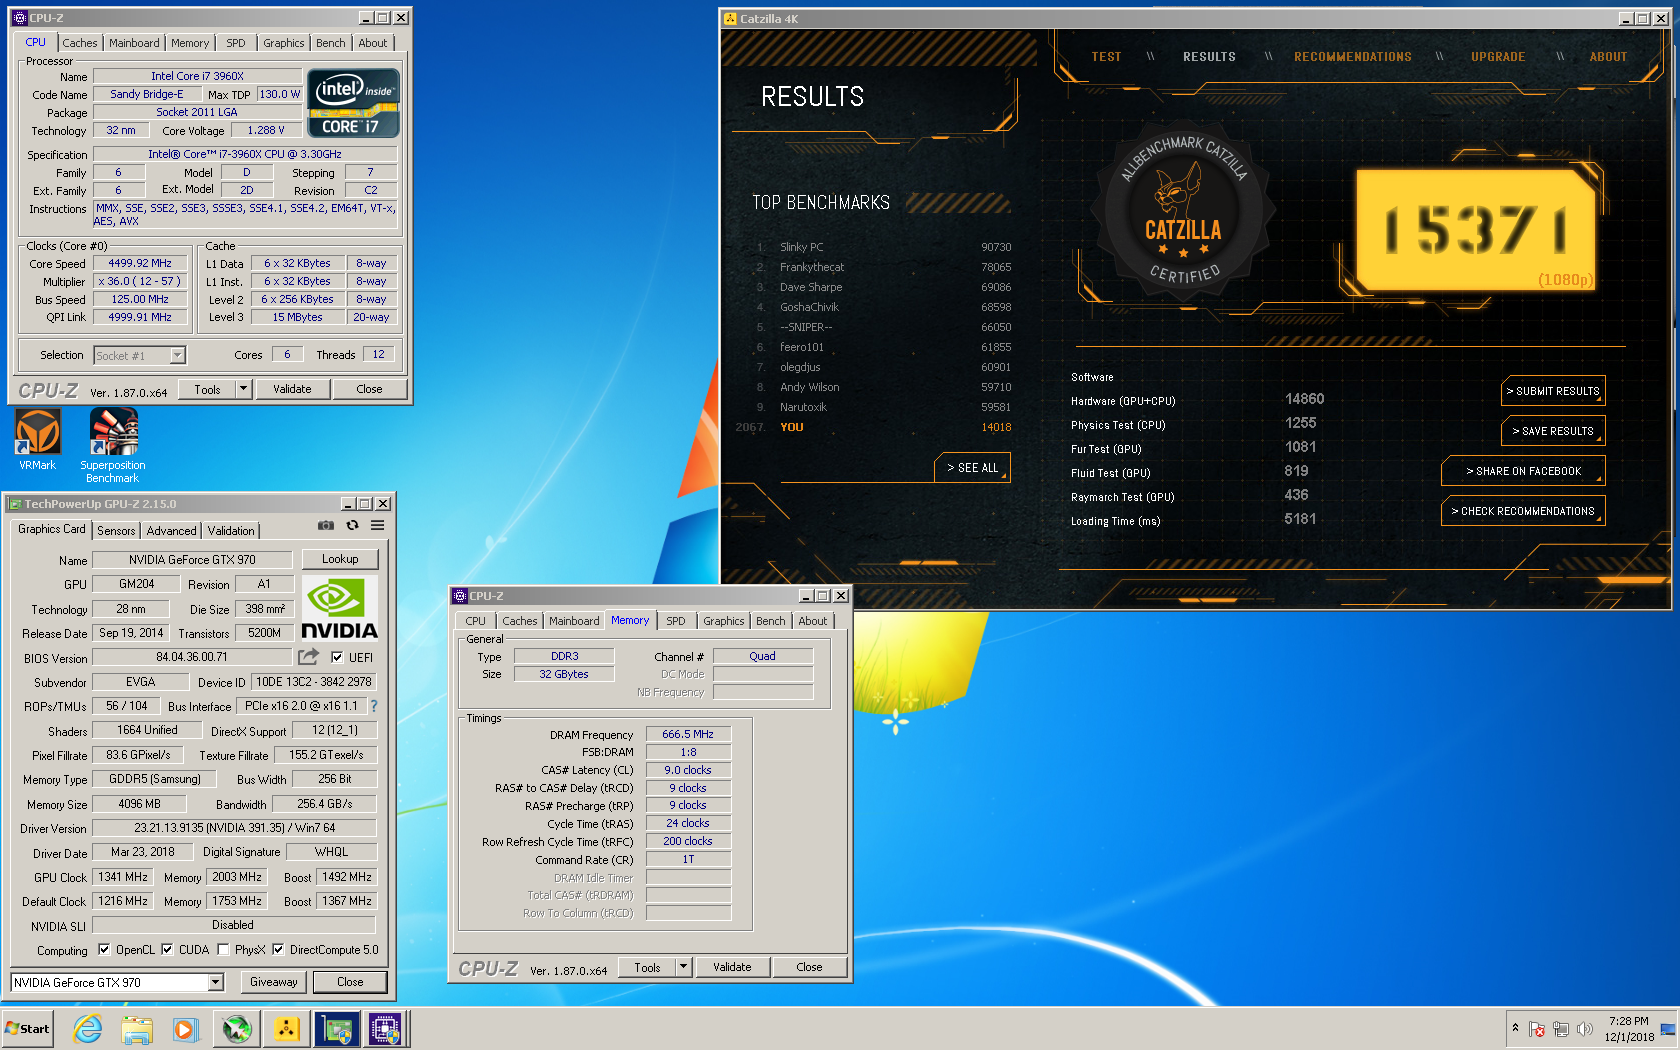Click the GPU-Z screenshot camera icon
The width and height of the screenshot is (1680, 1050).
pos(326,525)
